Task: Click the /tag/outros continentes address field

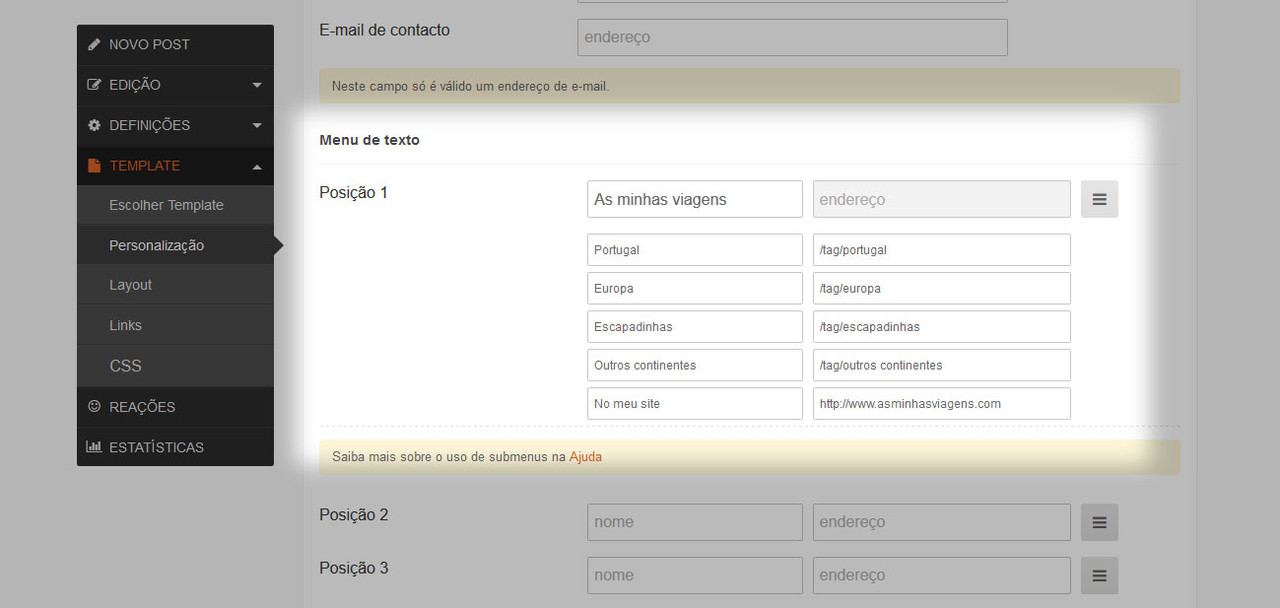Action: 942,365
